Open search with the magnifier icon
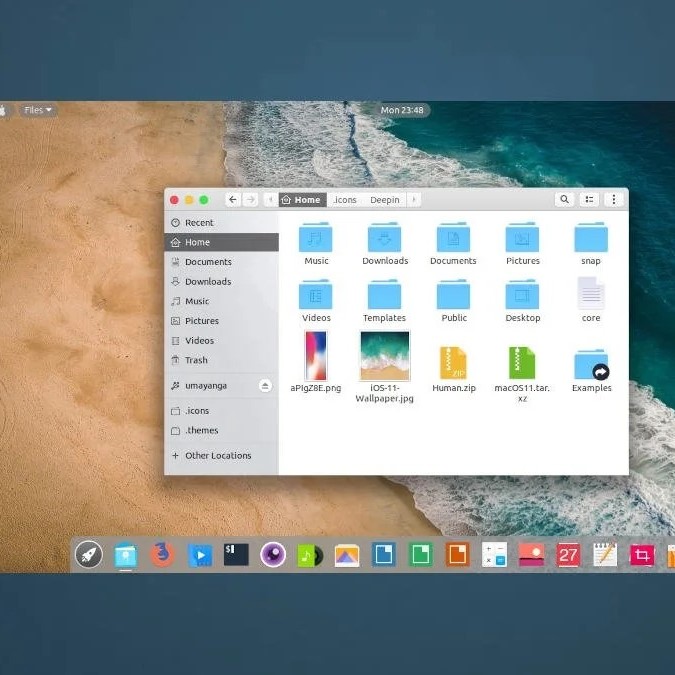Viewport: 675px width, 675px height. [x=564, y=199]
